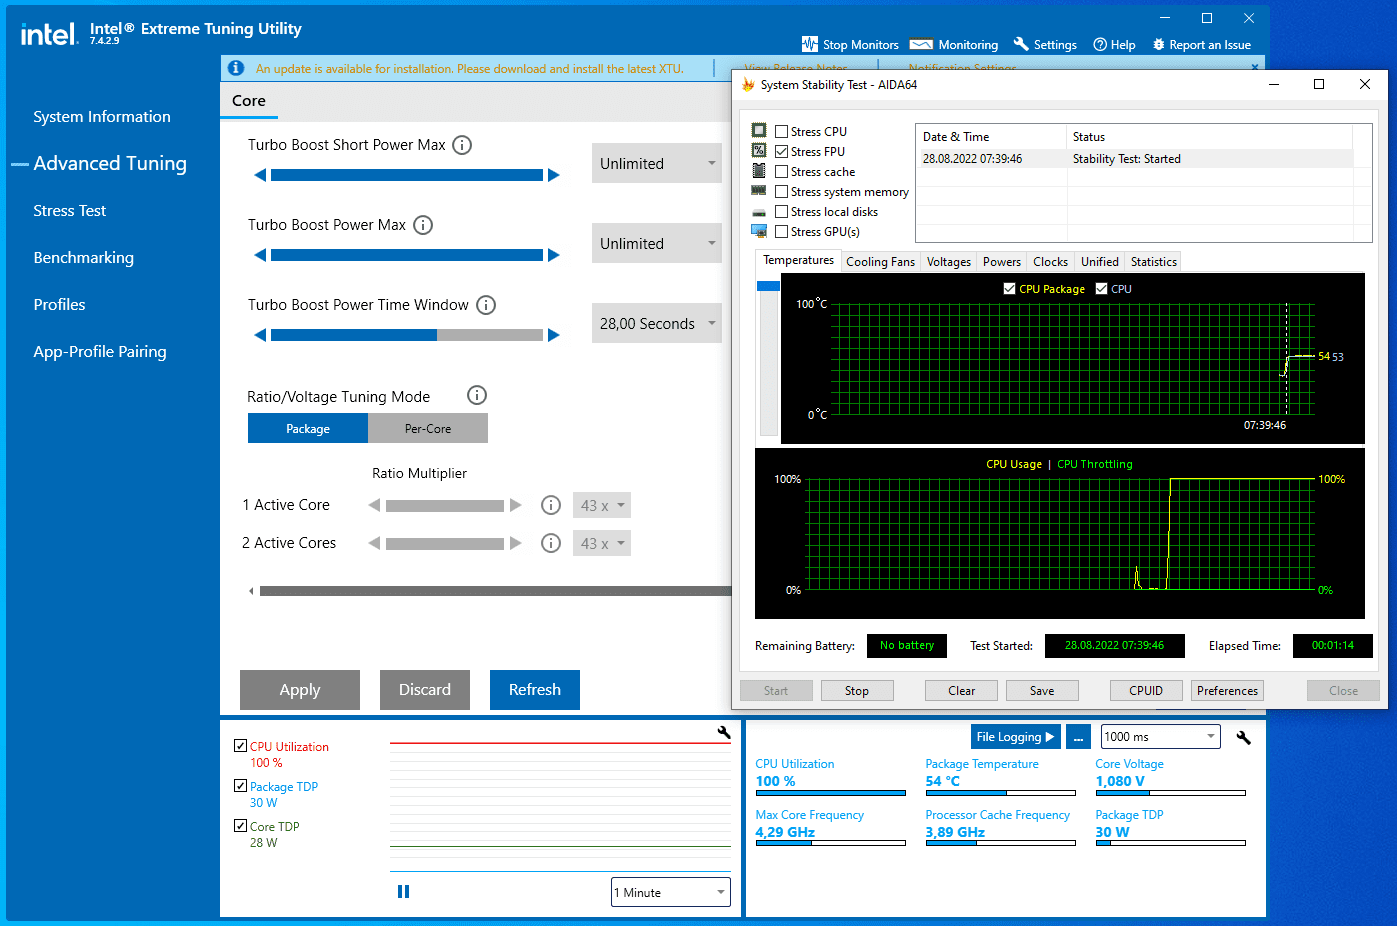Click the update notification info icon

(236, 68)
